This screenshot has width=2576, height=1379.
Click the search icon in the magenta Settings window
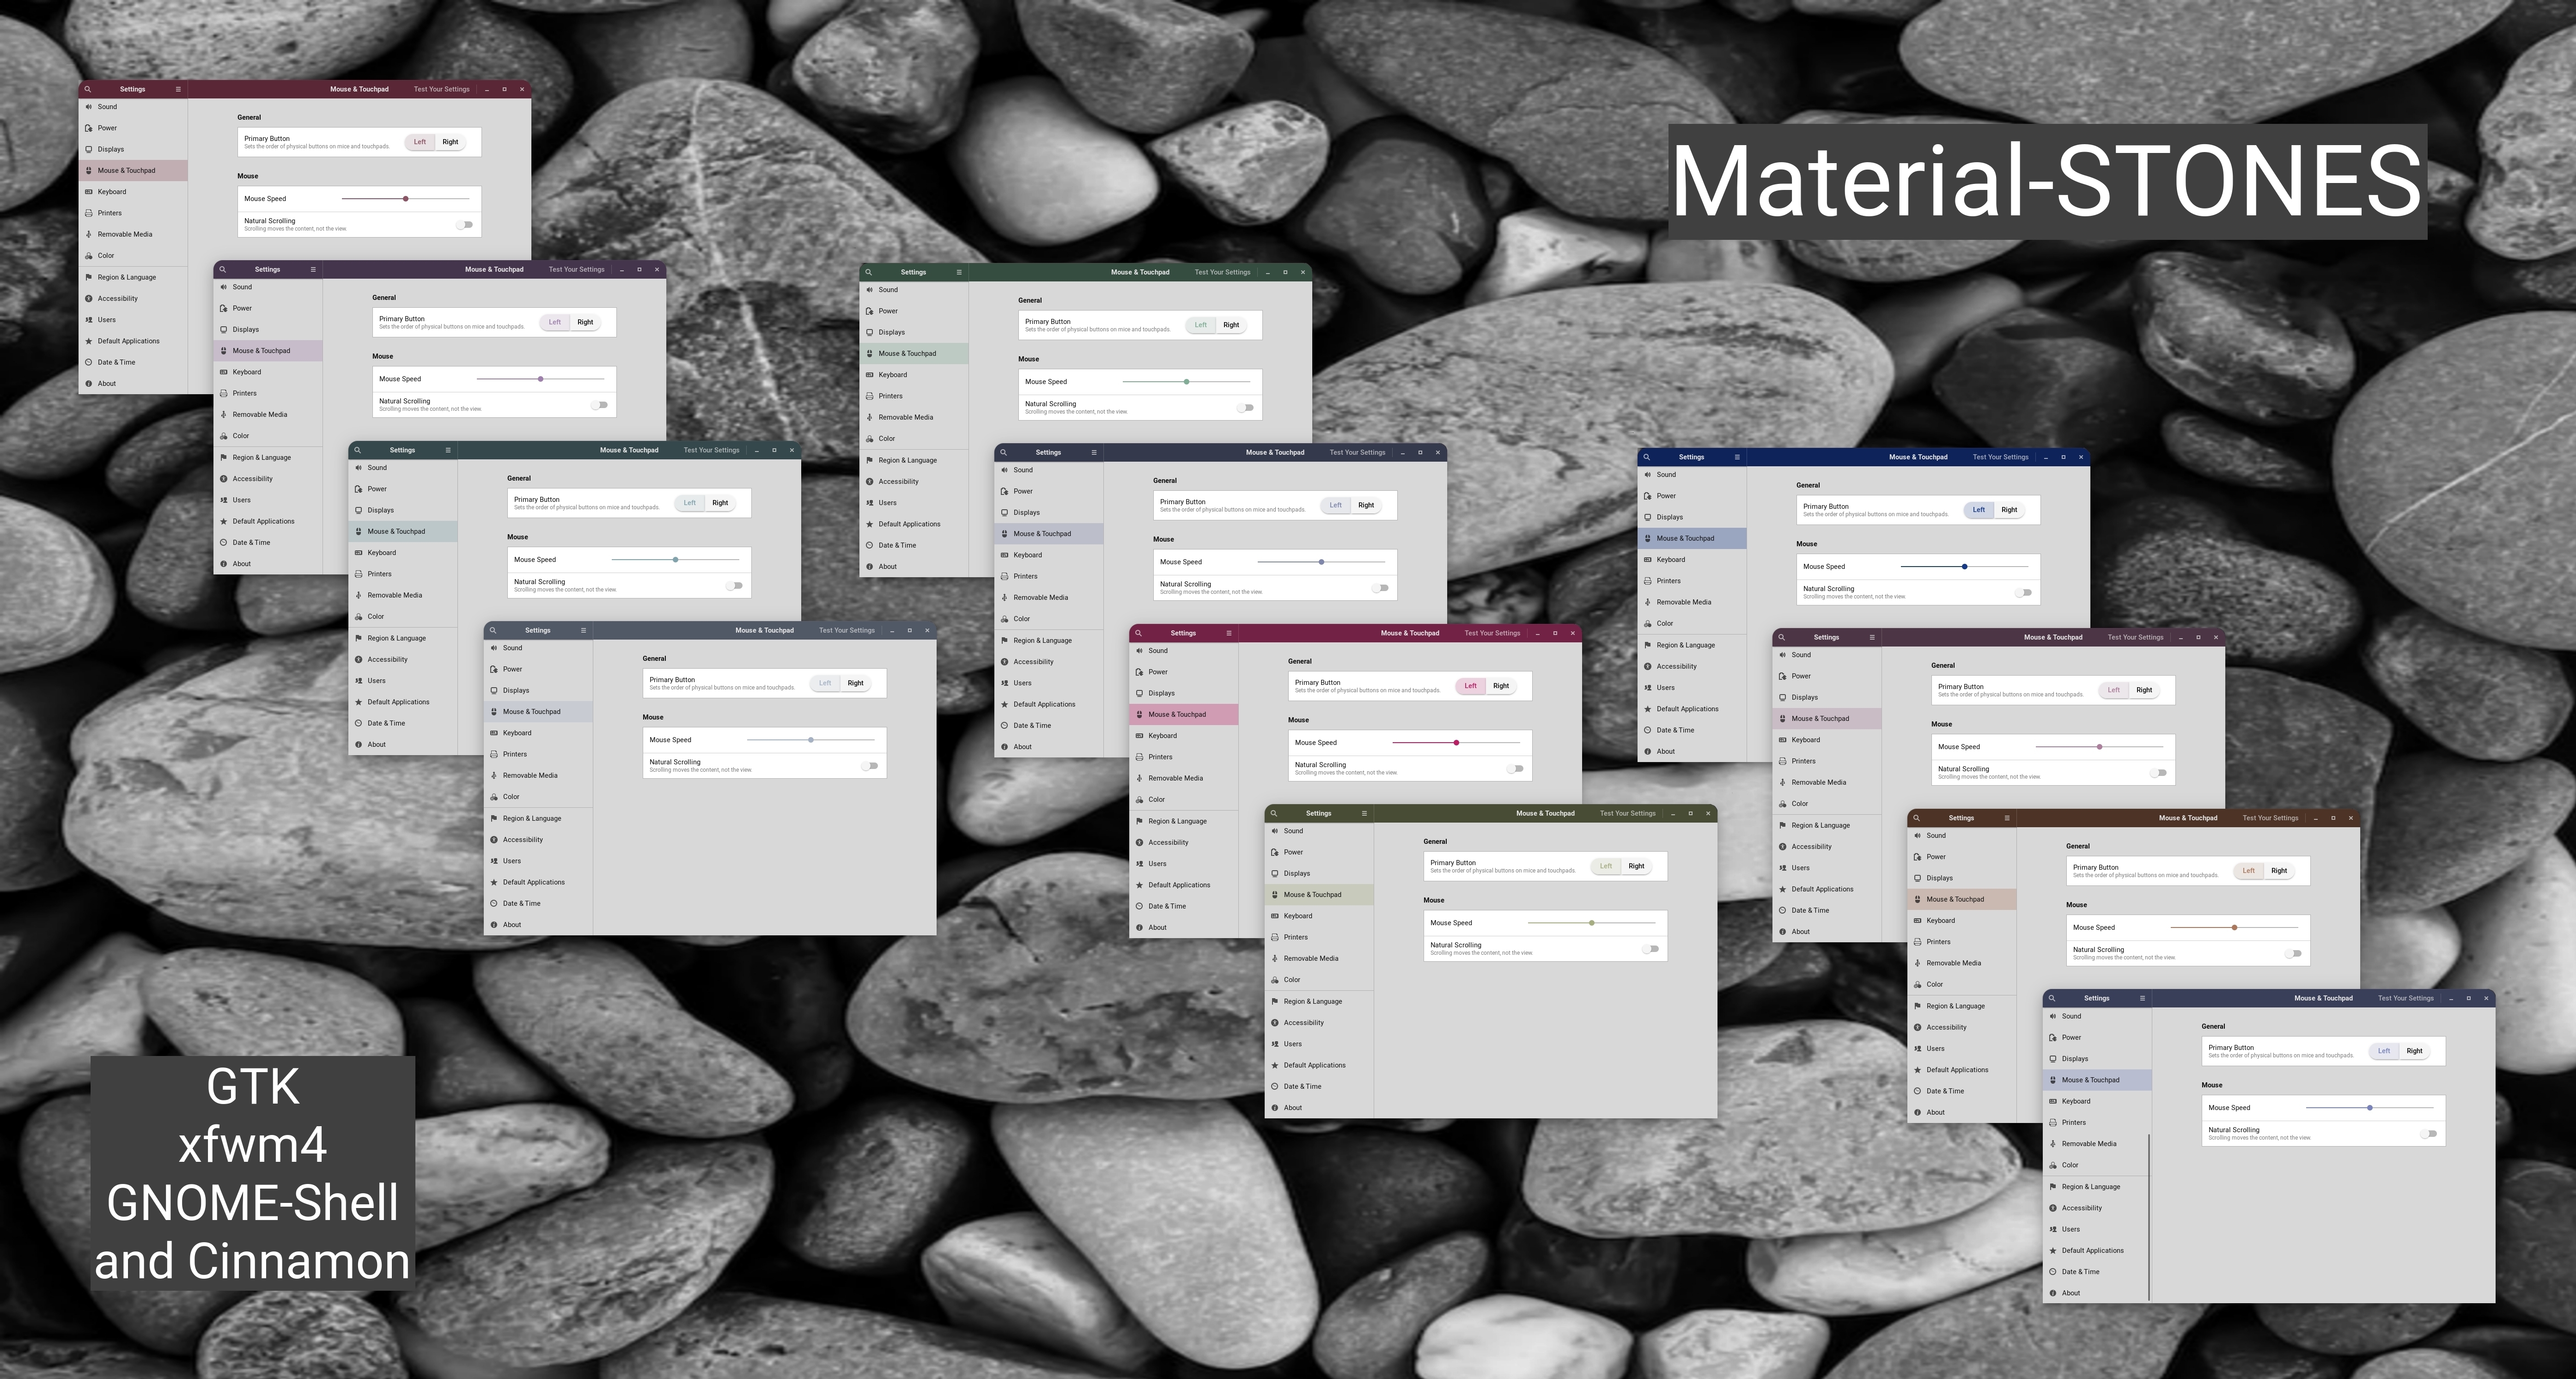(1138, 633)
